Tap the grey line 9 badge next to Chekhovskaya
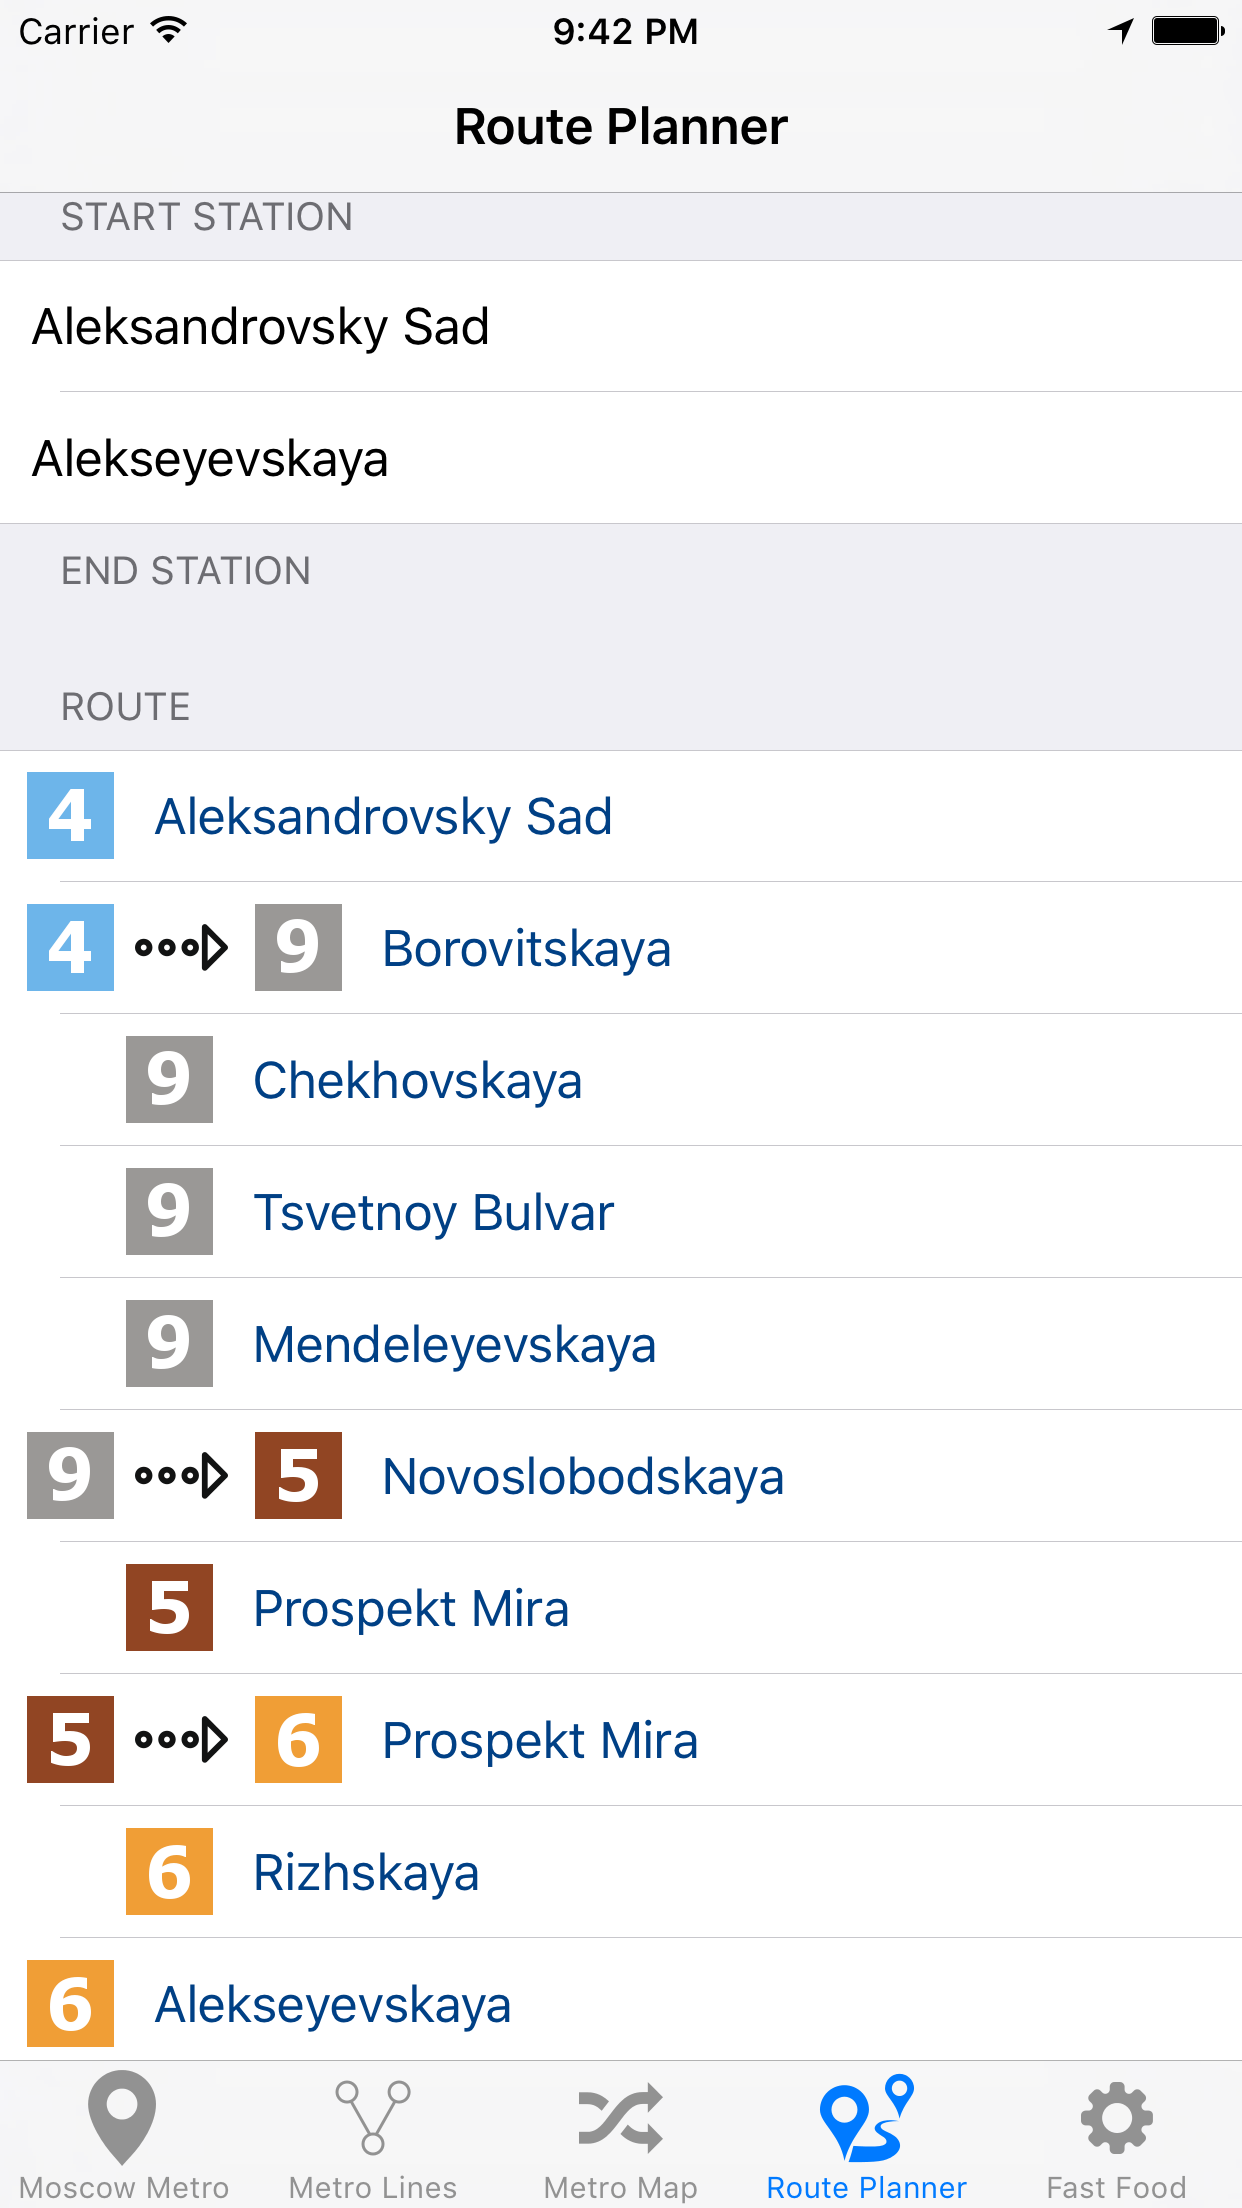Image resolution: width=1242 pixels, height=2208 pixels. [169, 1079]
